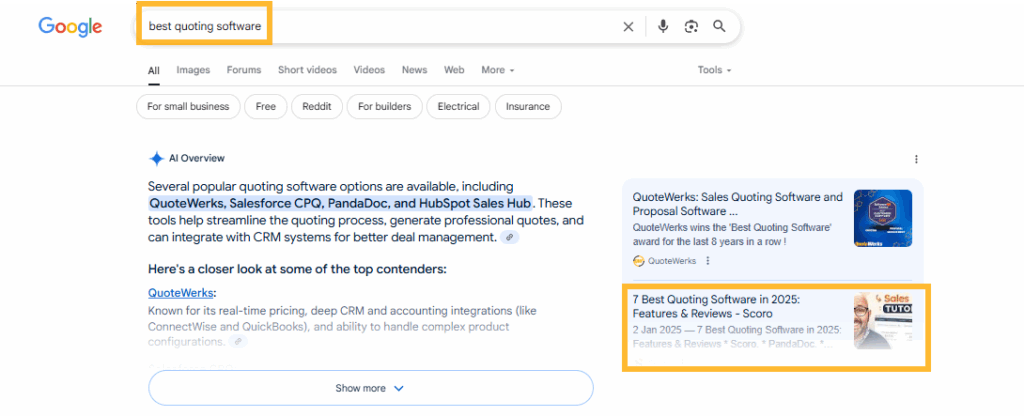
Task: Click the QuoteWerks award thumbnail image
Action: pyautogui.click(x=882, y=218)
